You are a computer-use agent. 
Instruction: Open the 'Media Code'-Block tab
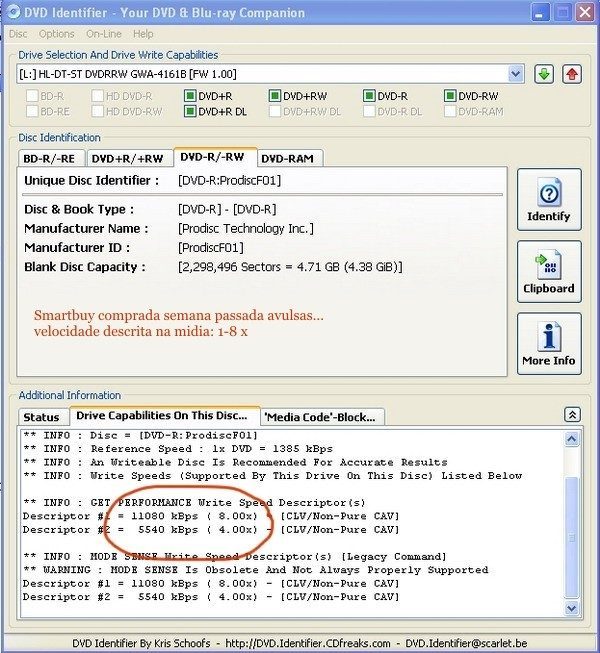(322, 417)
